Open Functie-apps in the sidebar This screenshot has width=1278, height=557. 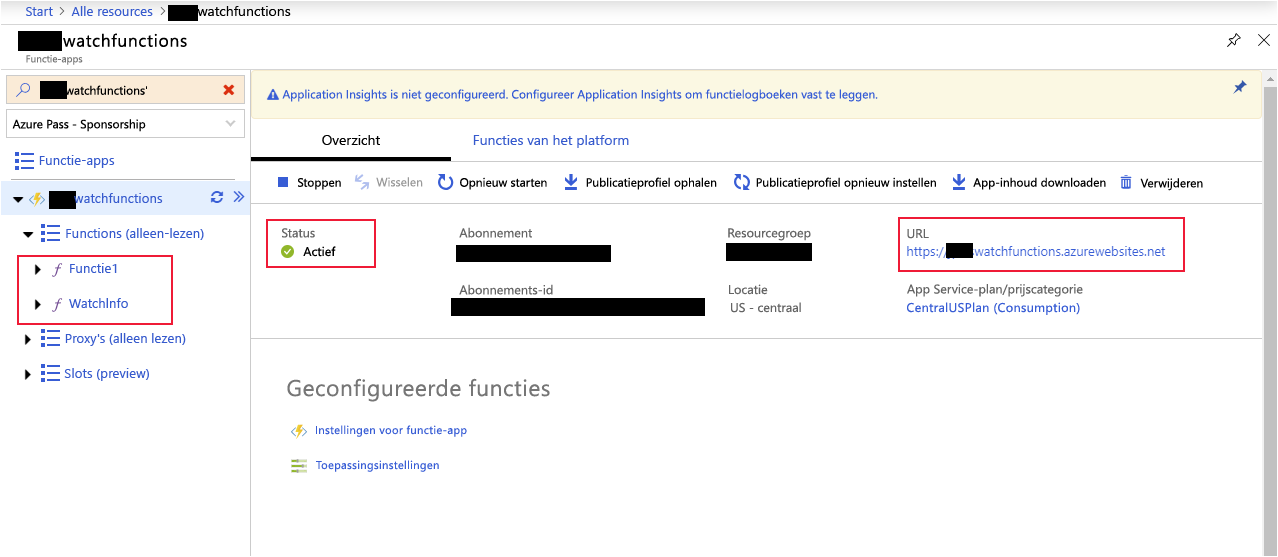click(76, 160)
